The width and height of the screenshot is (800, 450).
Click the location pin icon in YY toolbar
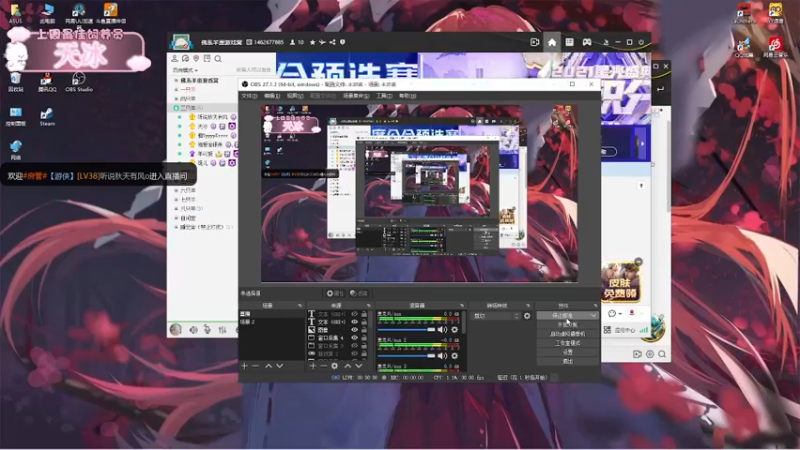pyautogui.click(x=196, y=59)
